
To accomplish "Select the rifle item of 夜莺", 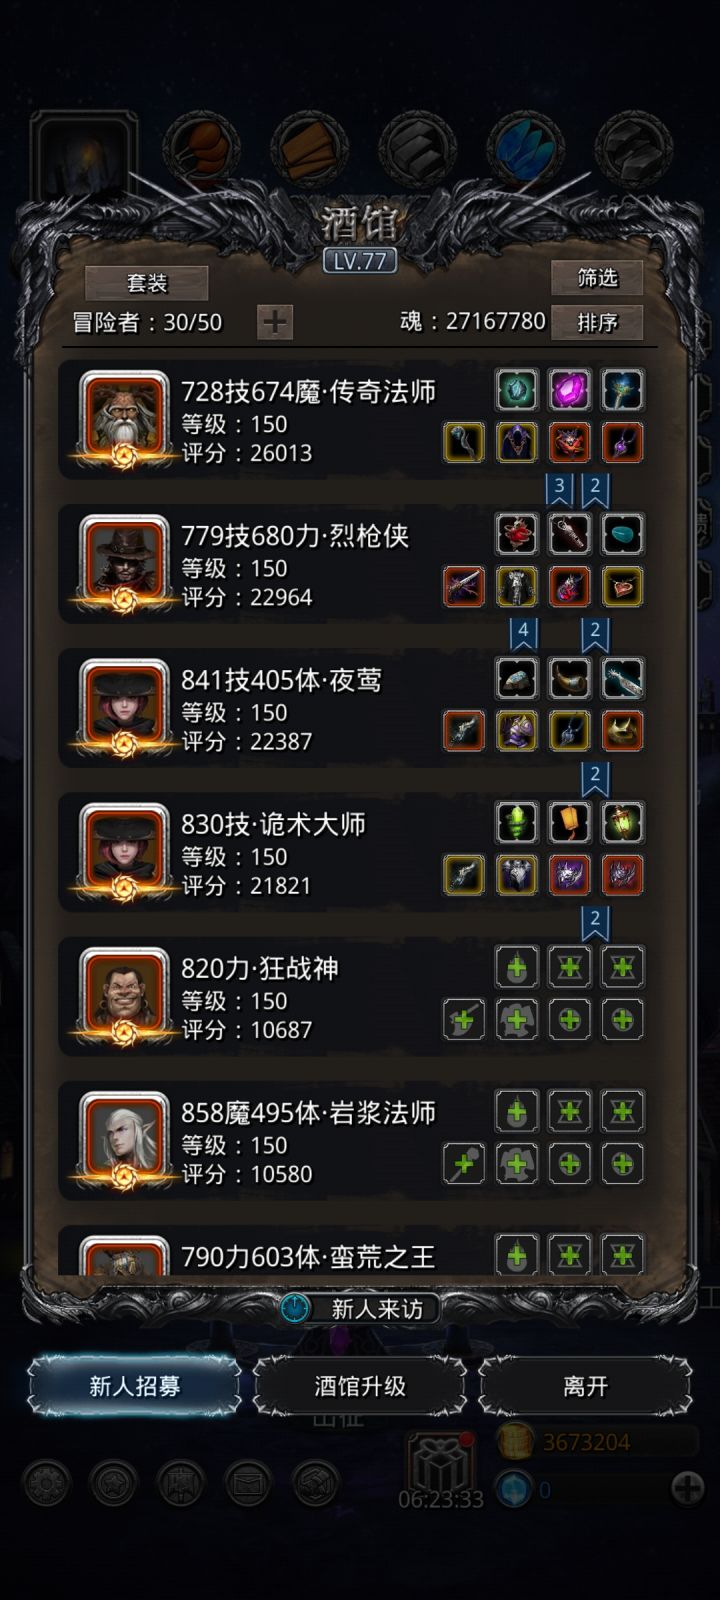I will (623, 678).
